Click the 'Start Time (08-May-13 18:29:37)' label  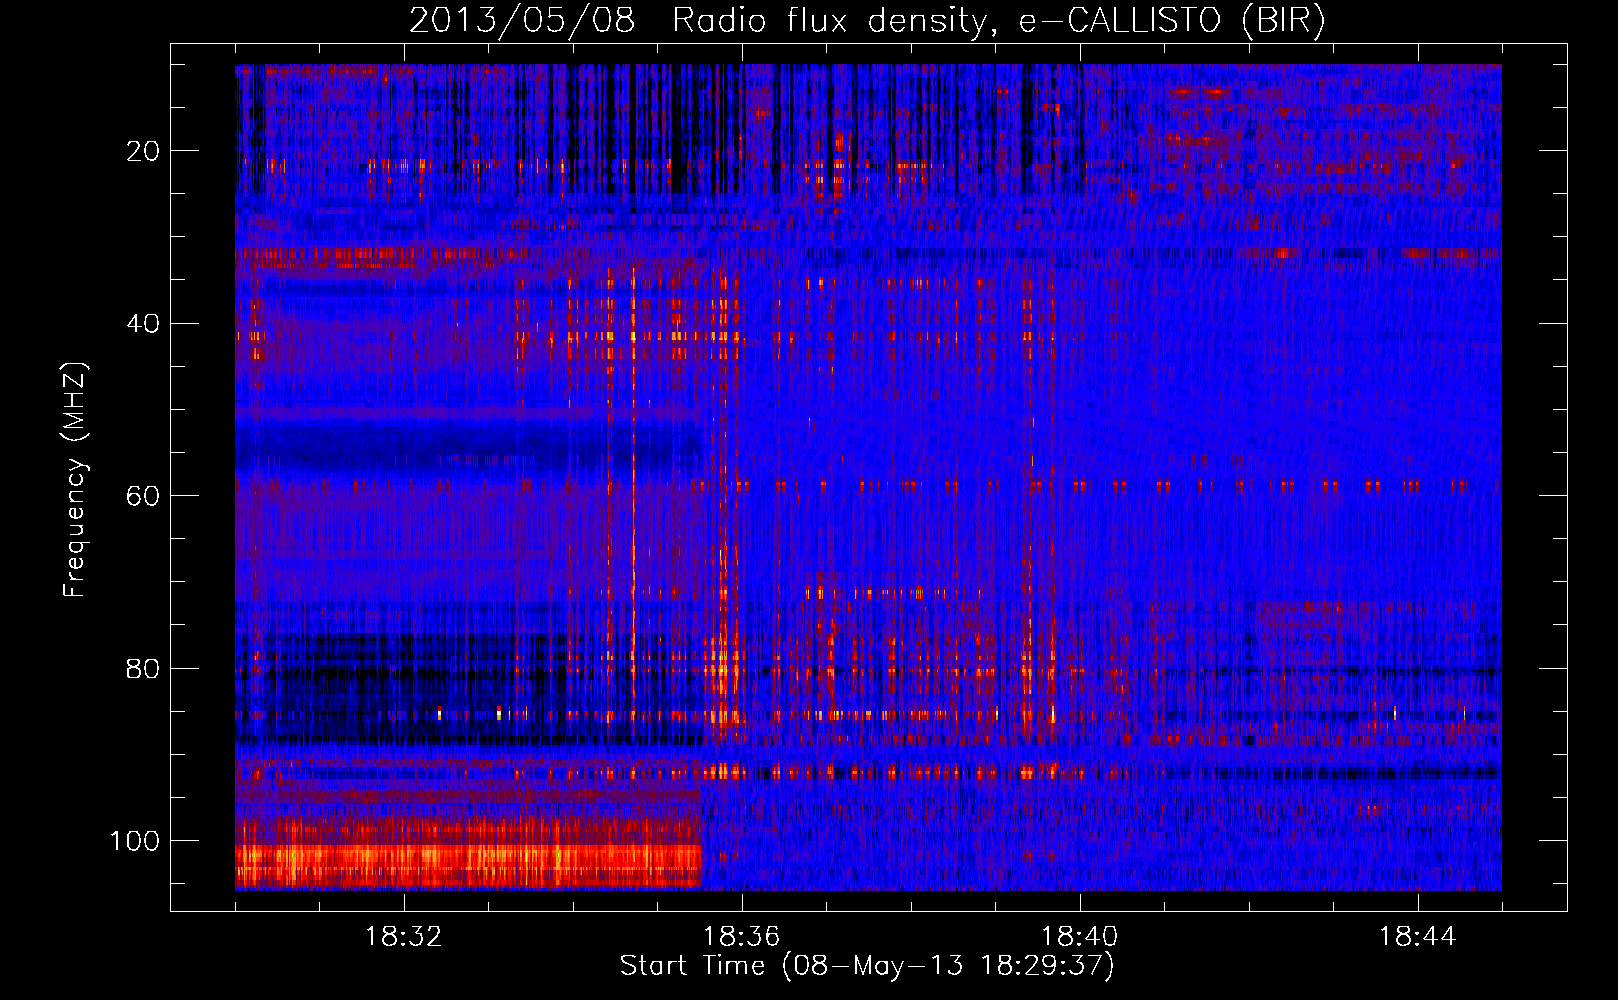click(867, 966)
